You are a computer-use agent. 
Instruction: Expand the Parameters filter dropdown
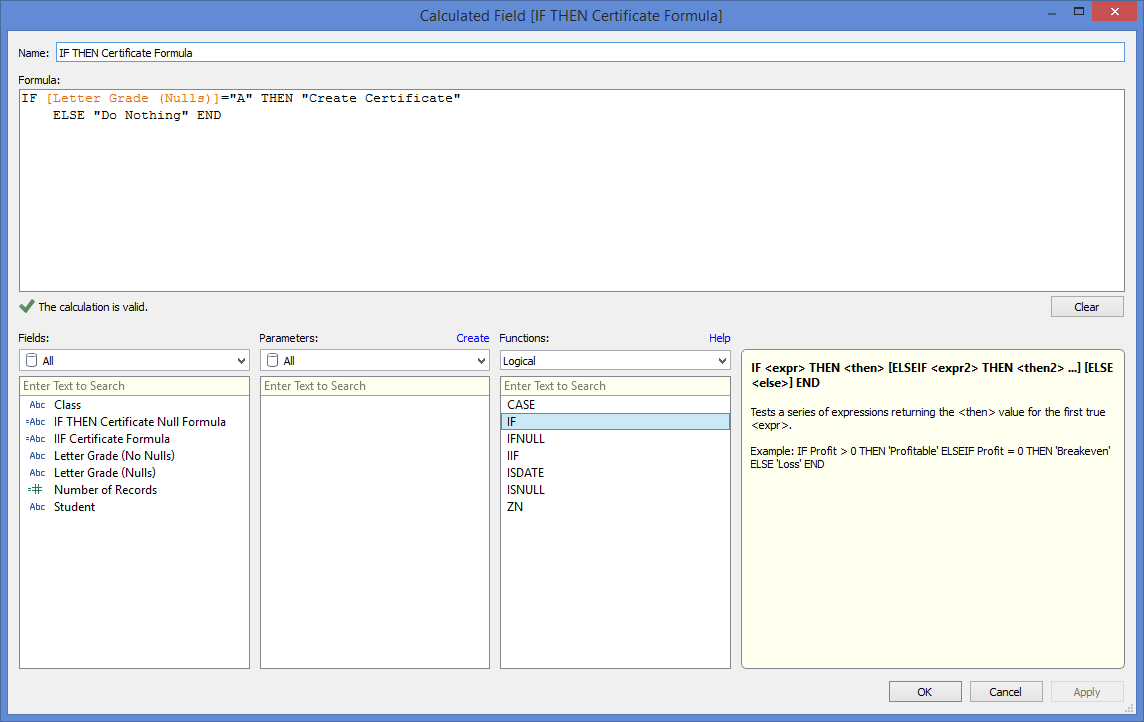[480, 361]
